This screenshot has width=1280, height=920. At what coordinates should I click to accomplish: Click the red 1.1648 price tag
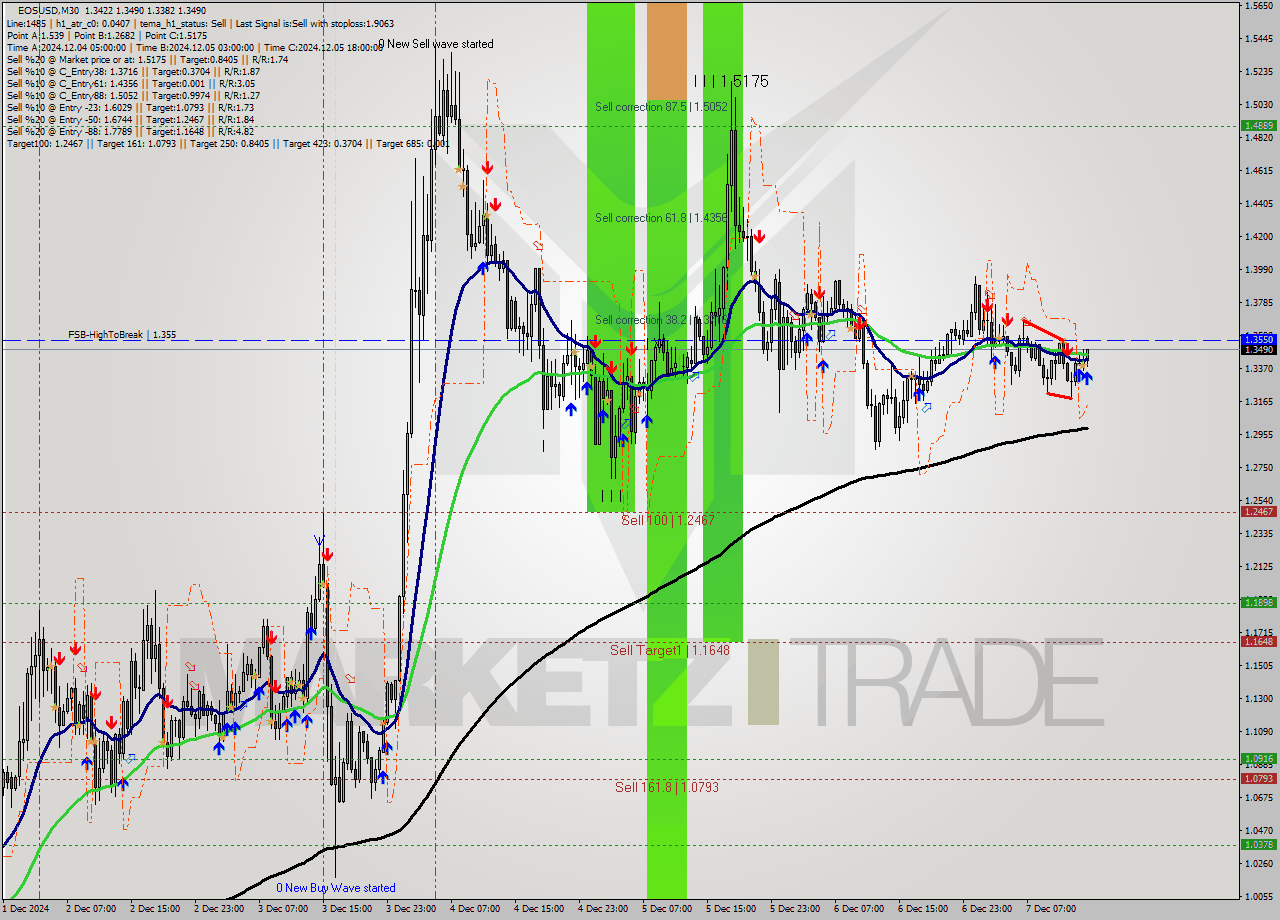(x=1258, y=641)
